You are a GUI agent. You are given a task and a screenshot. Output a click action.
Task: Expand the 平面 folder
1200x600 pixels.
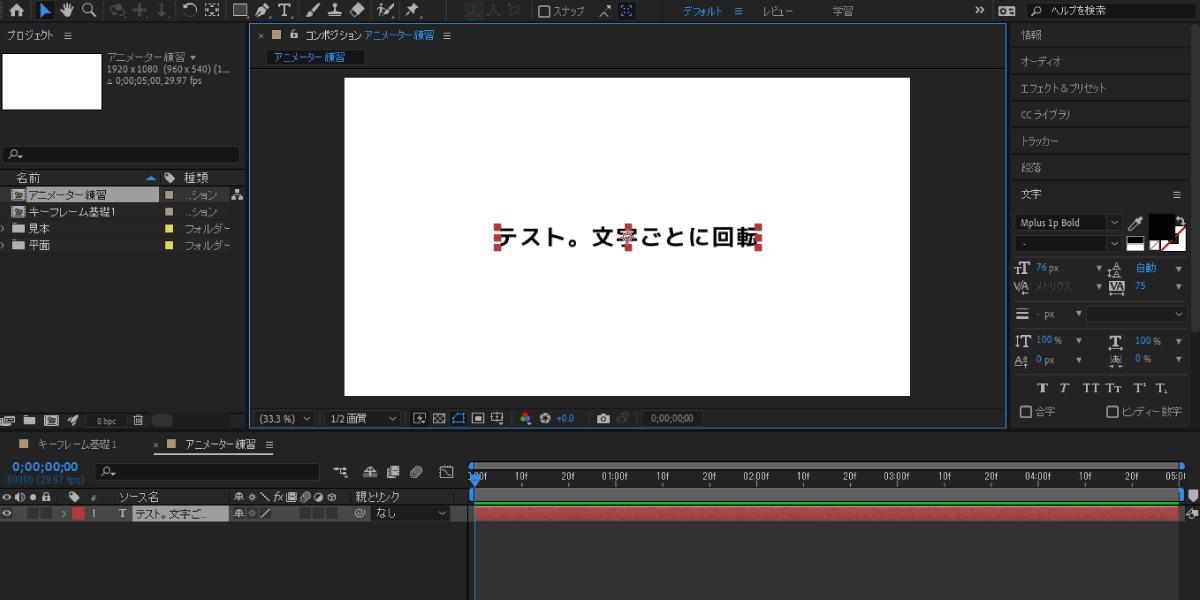pyautogui.click(x=5, y=245)
